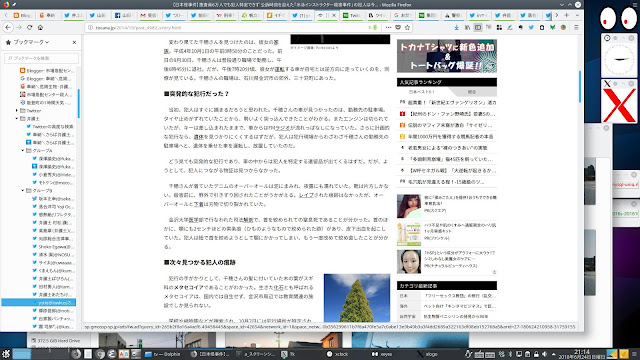Screen dimensions: 640x360
Task: Open ranked article 伝説のマフィア末裔が激白
Action: point(450,125)
